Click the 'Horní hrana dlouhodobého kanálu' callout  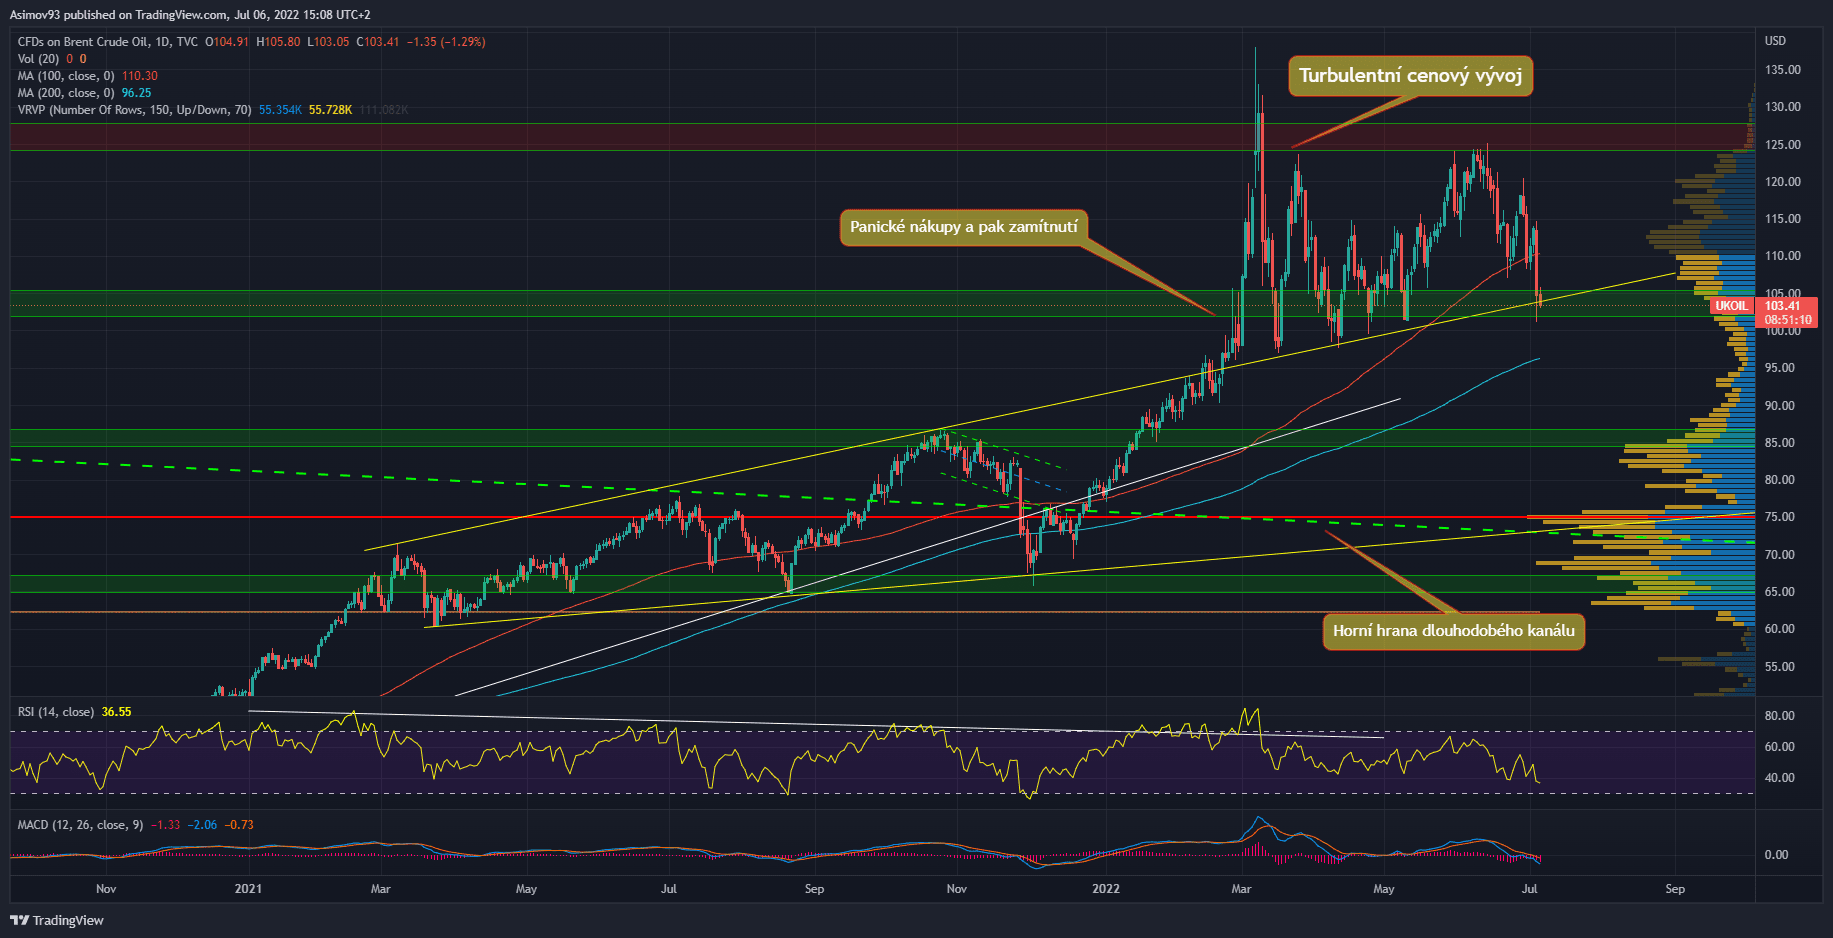click(x=1453, y=631)
